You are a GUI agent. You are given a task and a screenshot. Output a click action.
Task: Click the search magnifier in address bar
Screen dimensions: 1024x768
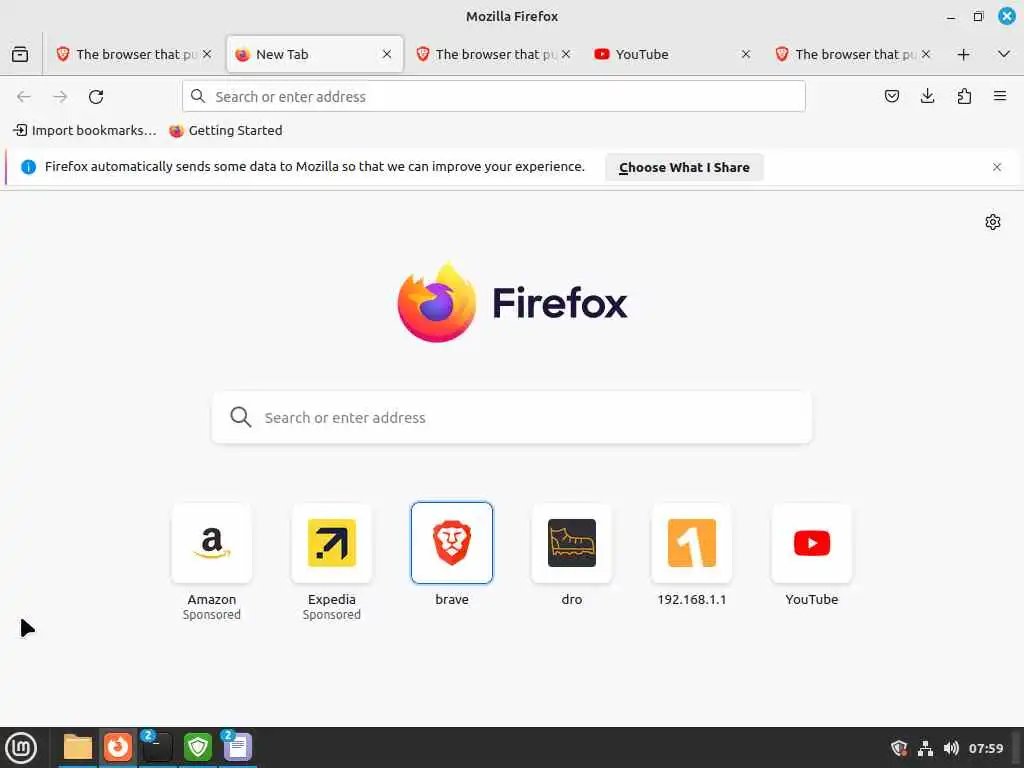pyautogui.click(x=198, y=97)
